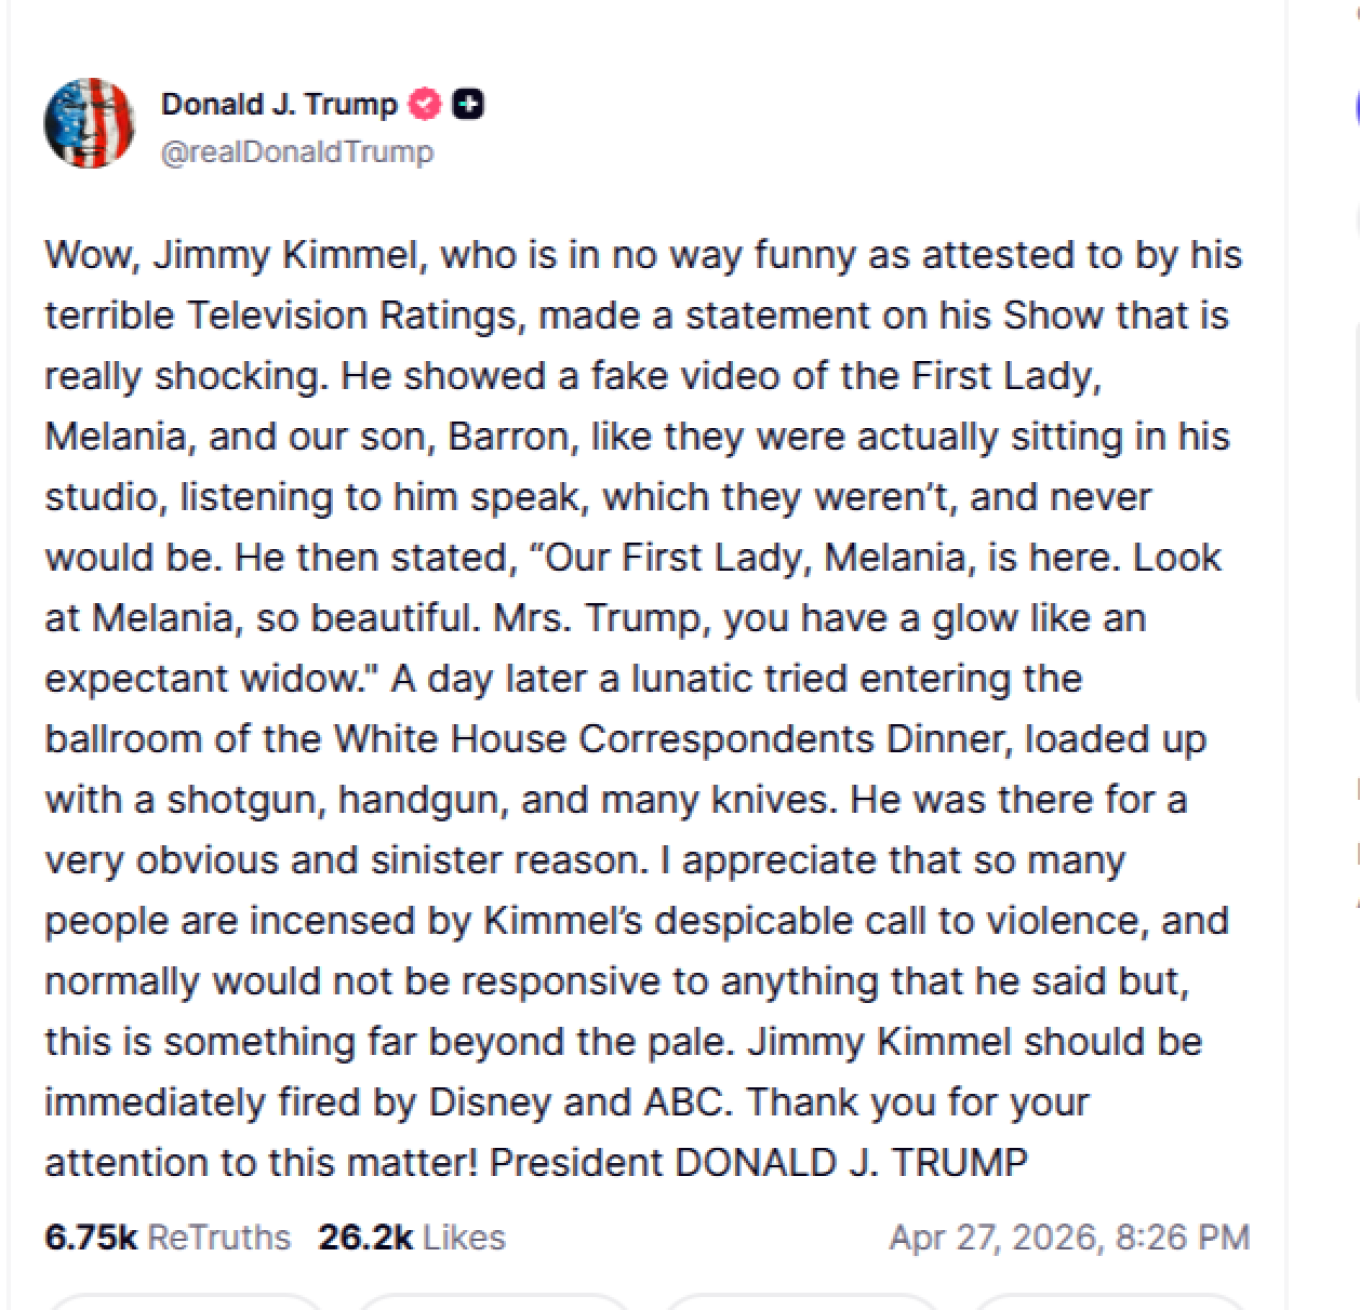Screen dimensions: 1360x1310
Task: Click the fourth action button at bottom right
Action: coord(1110,1303)
